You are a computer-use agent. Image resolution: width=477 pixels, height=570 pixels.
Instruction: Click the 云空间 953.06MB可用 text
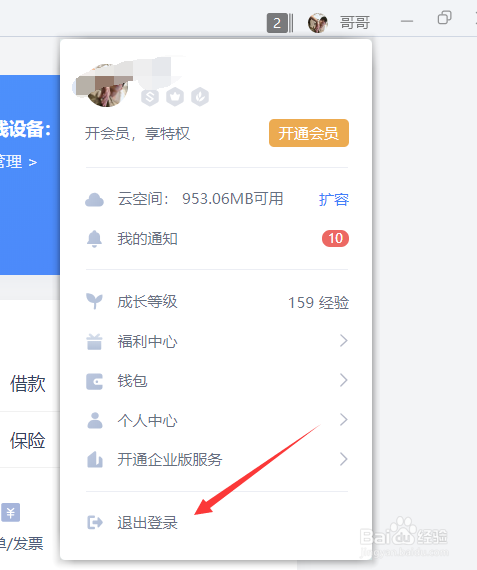pos(200,199)
